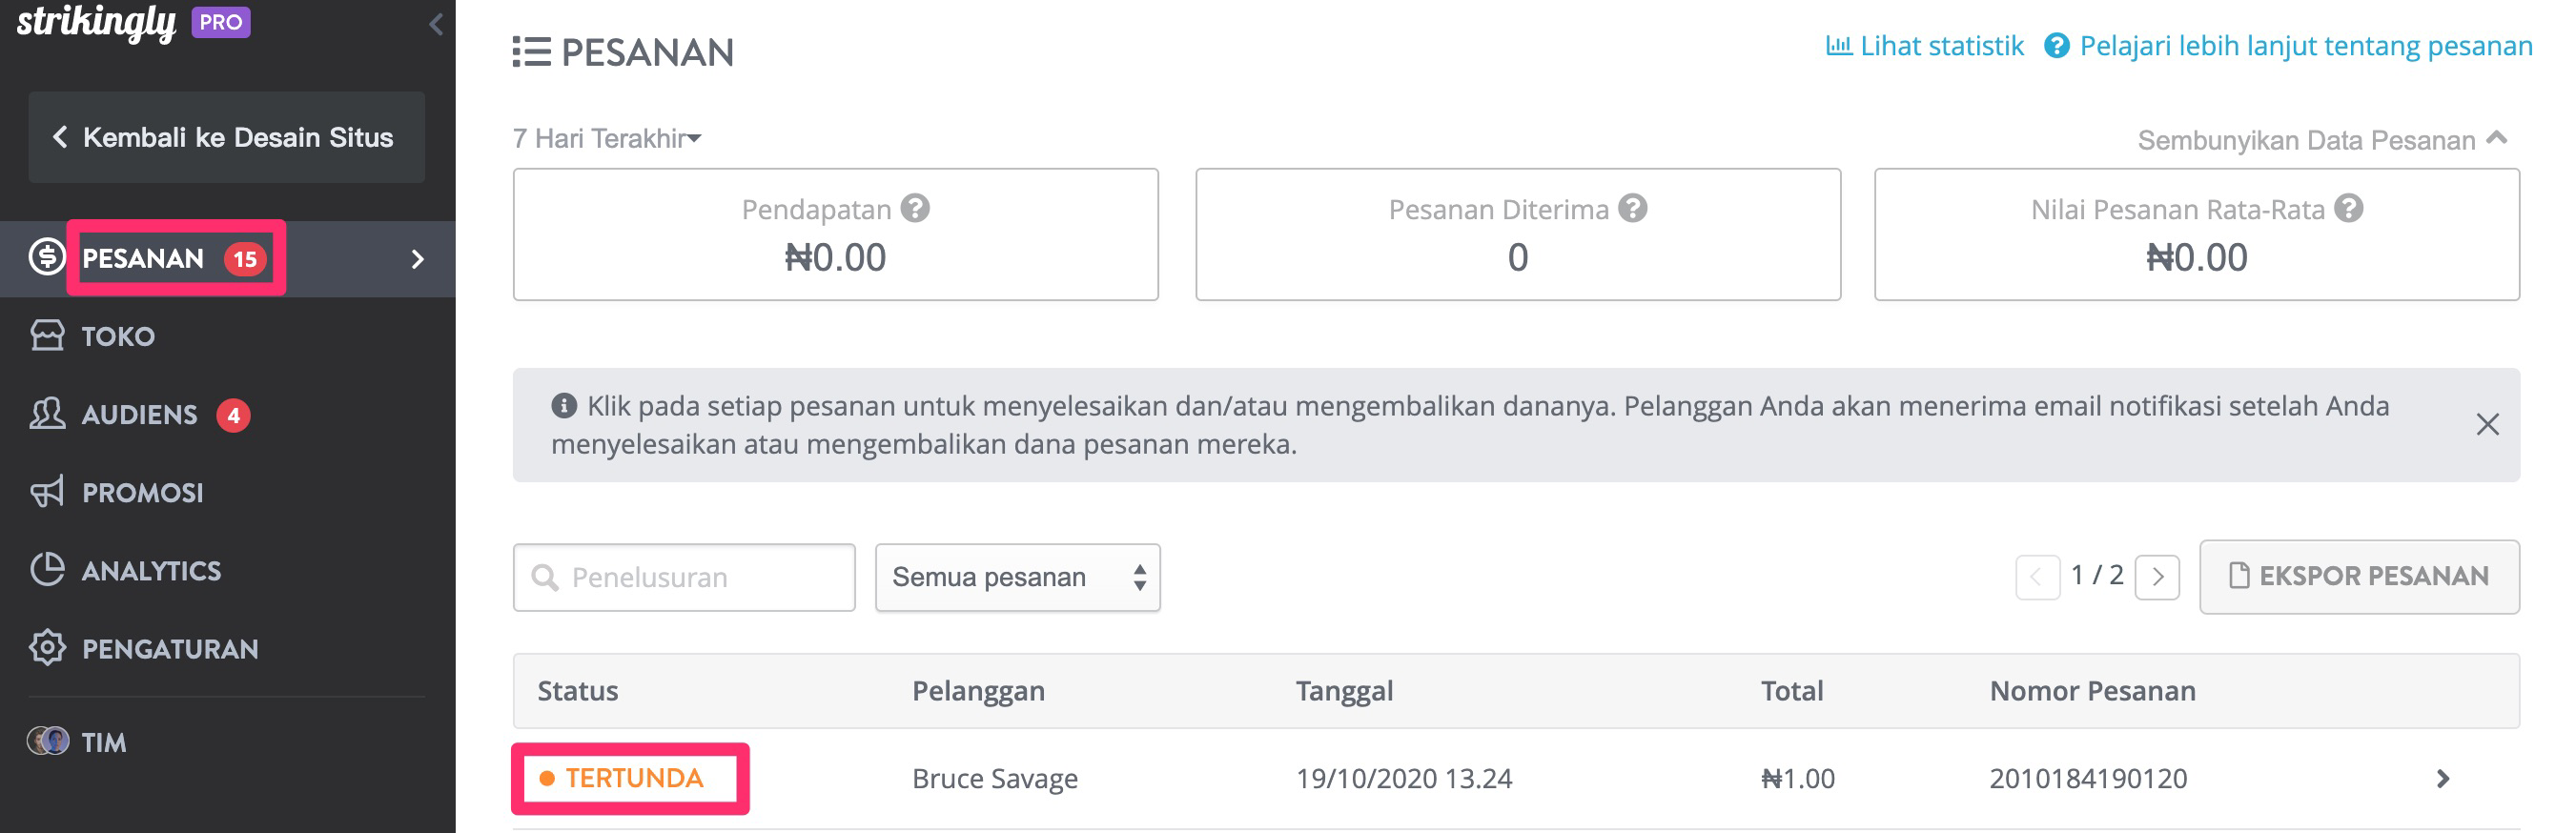The width and height of the screenshot is (2576, 833).
Task: Focus the Penelusuran search field
Action: pyautogui.click(x=684, y=577)
